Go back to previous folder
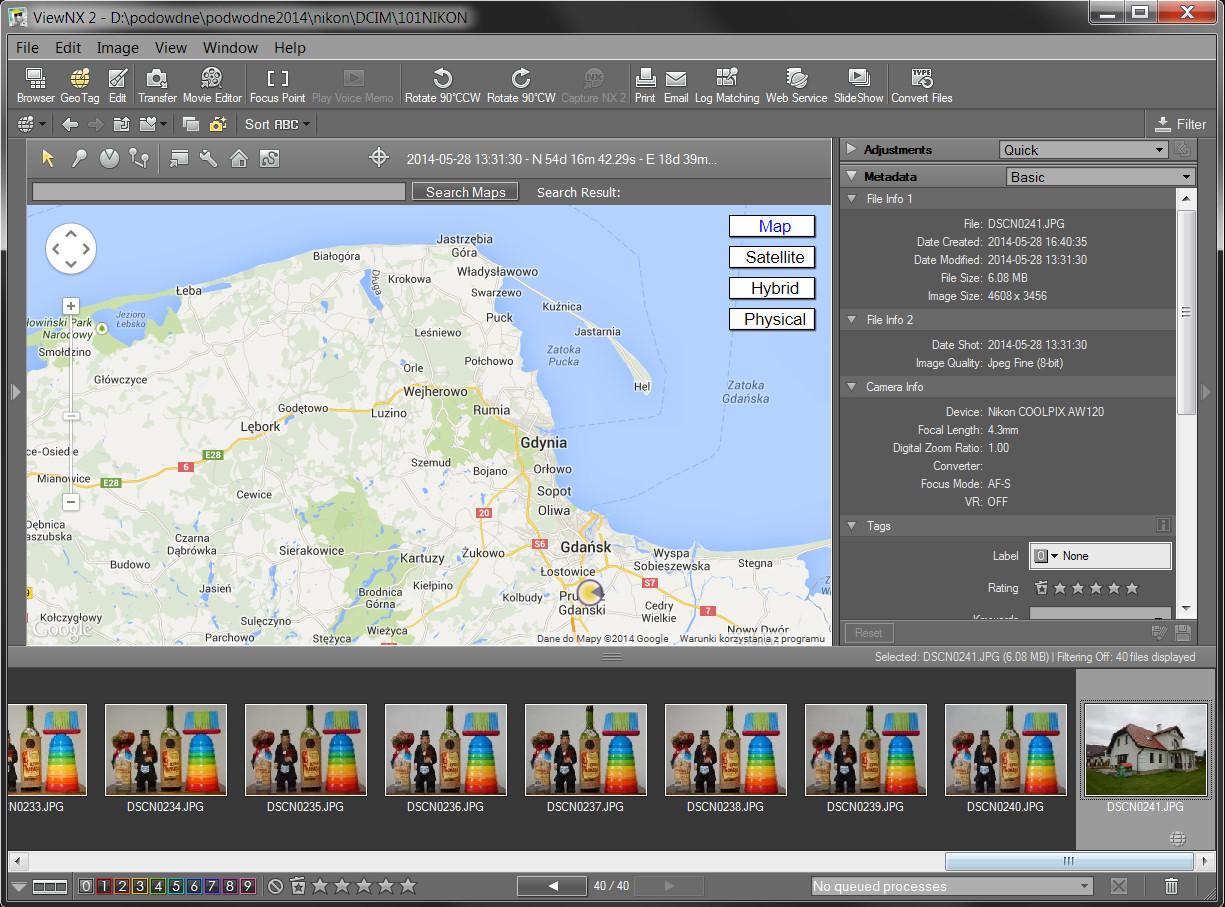Viewport: 1225px width, 907px height. pyautogui.click(x=69, y=124)
